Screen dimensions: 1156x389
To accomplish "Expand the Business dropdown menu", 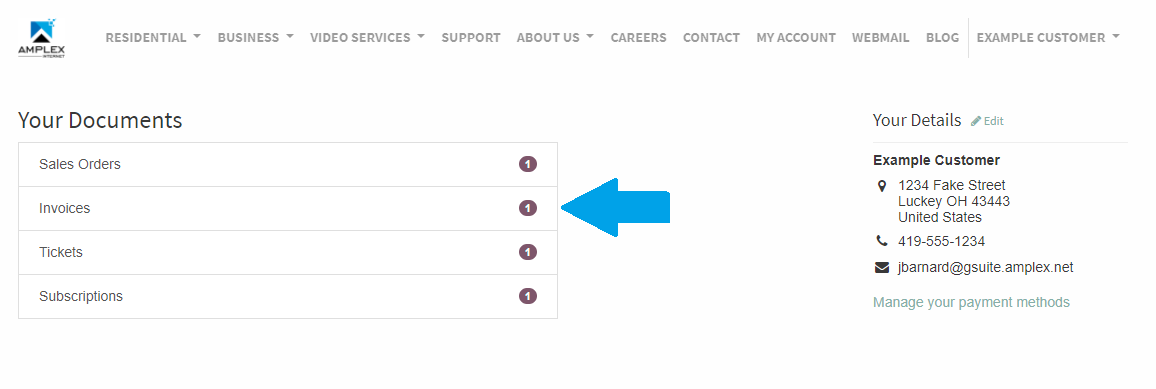I will pos(256,38).
